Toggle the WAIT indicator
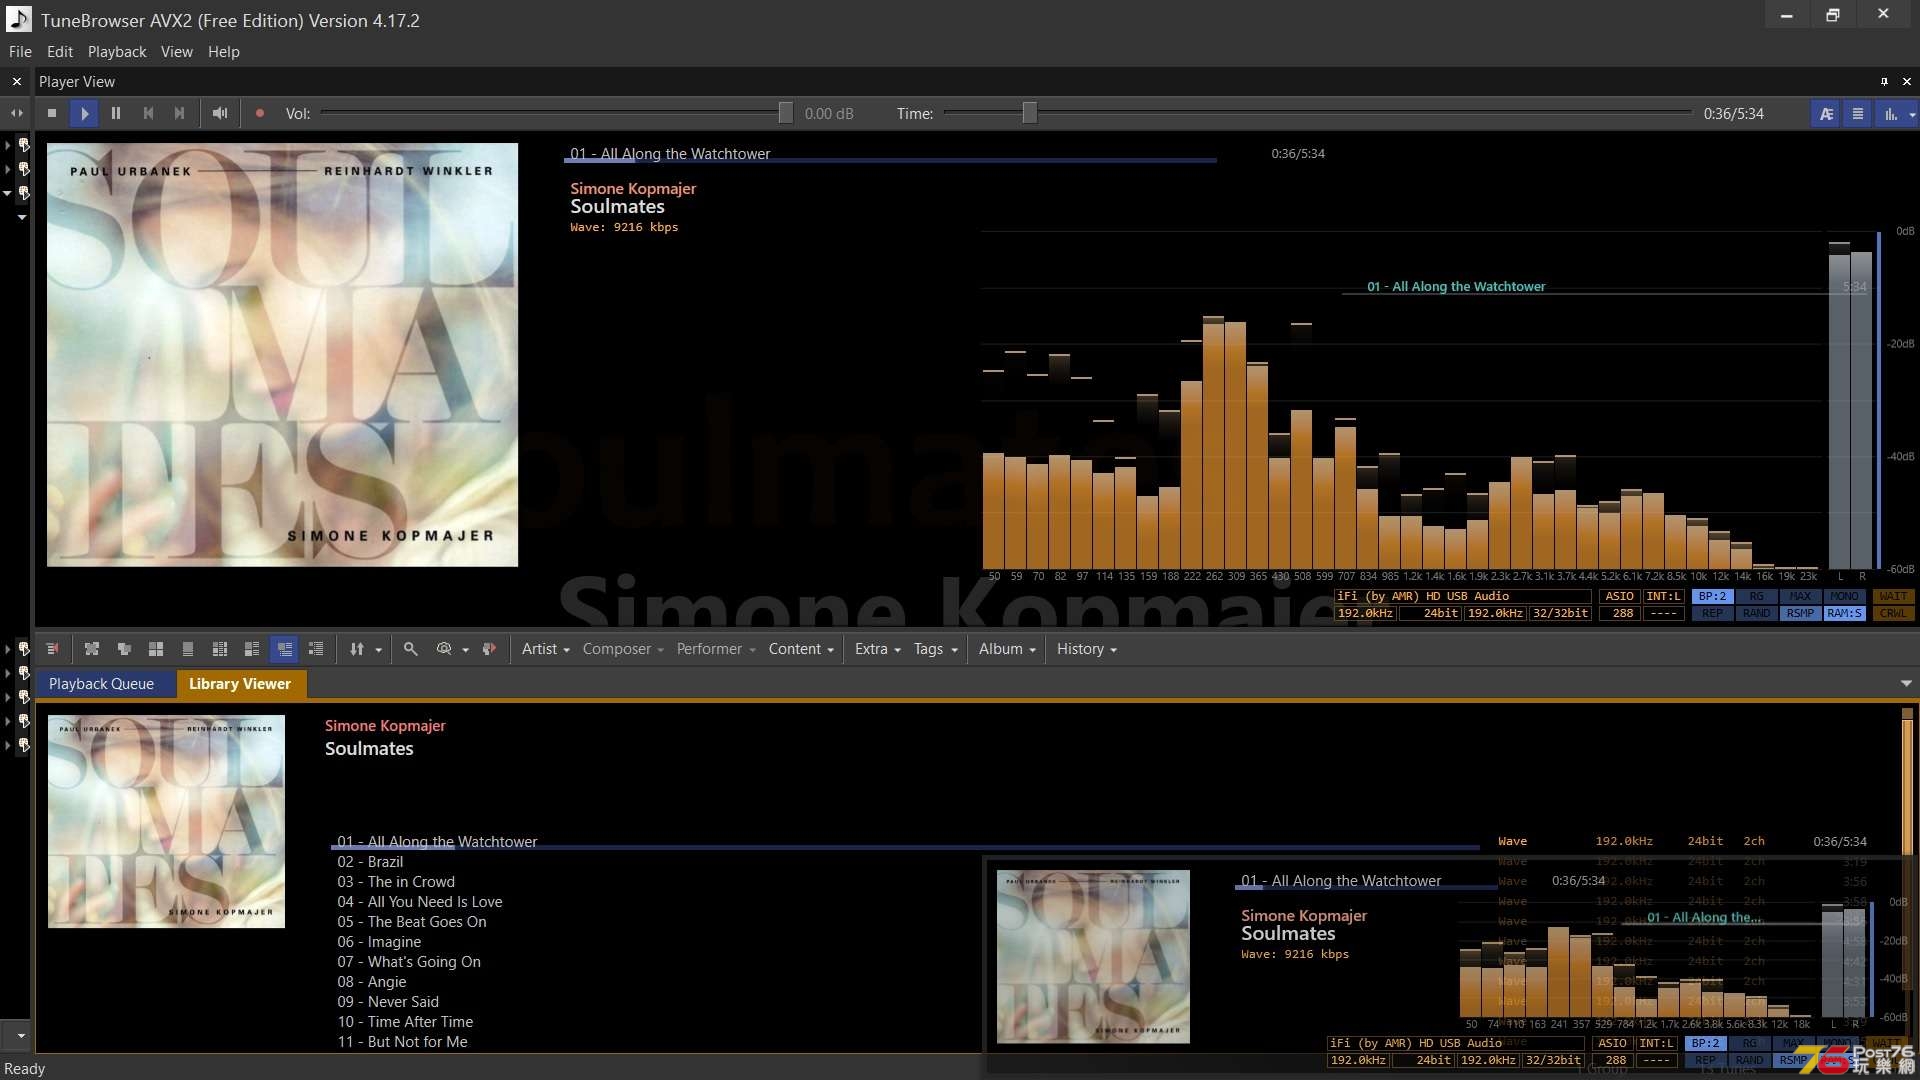The width and height of the screenshot is (1920, 1080). (1892, 596)
